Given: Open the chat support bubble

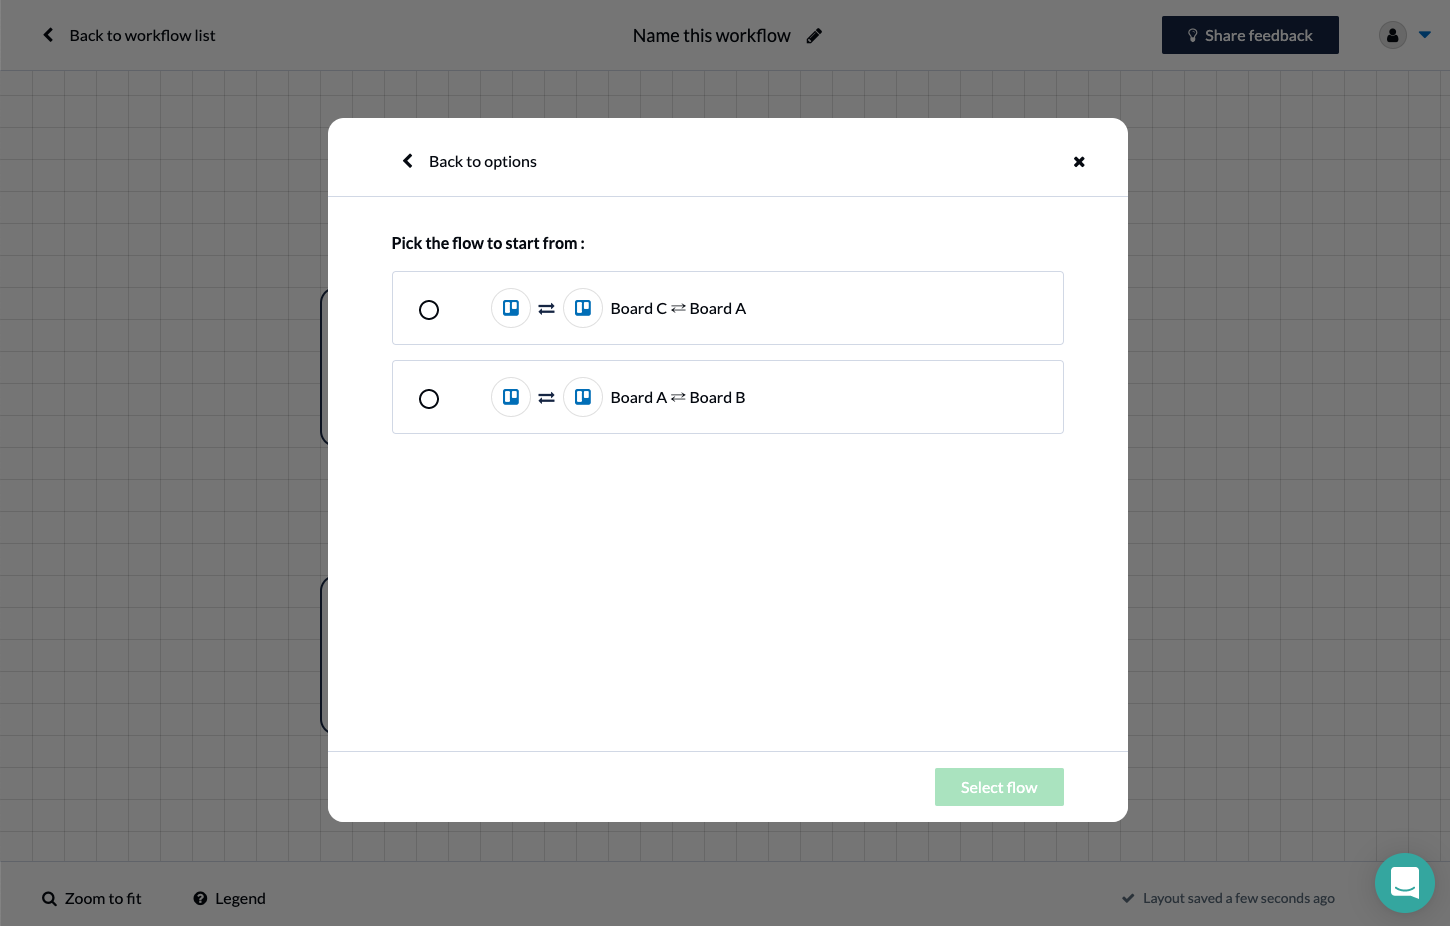Looking at the screenshot, I should 1404,882.
